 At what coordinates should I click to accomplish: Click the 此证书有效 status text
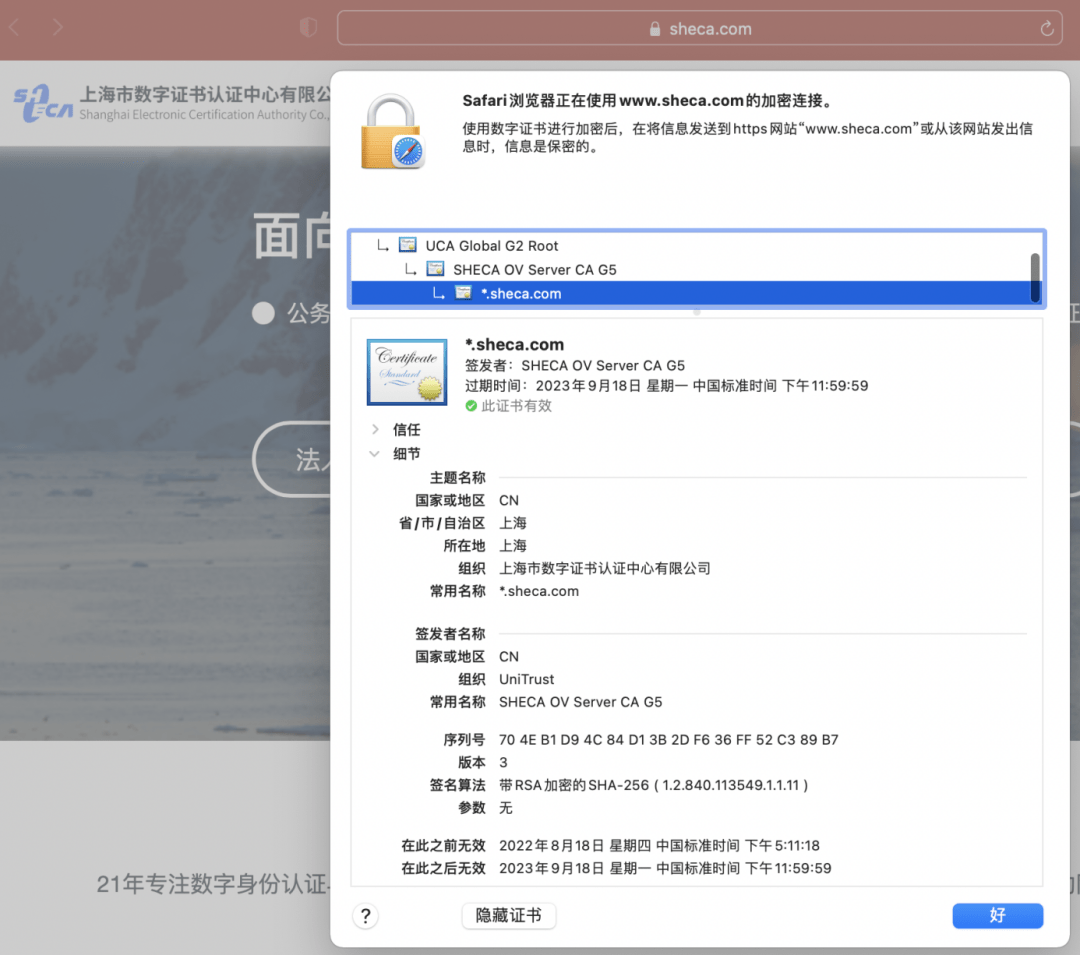tap(517, 406)
